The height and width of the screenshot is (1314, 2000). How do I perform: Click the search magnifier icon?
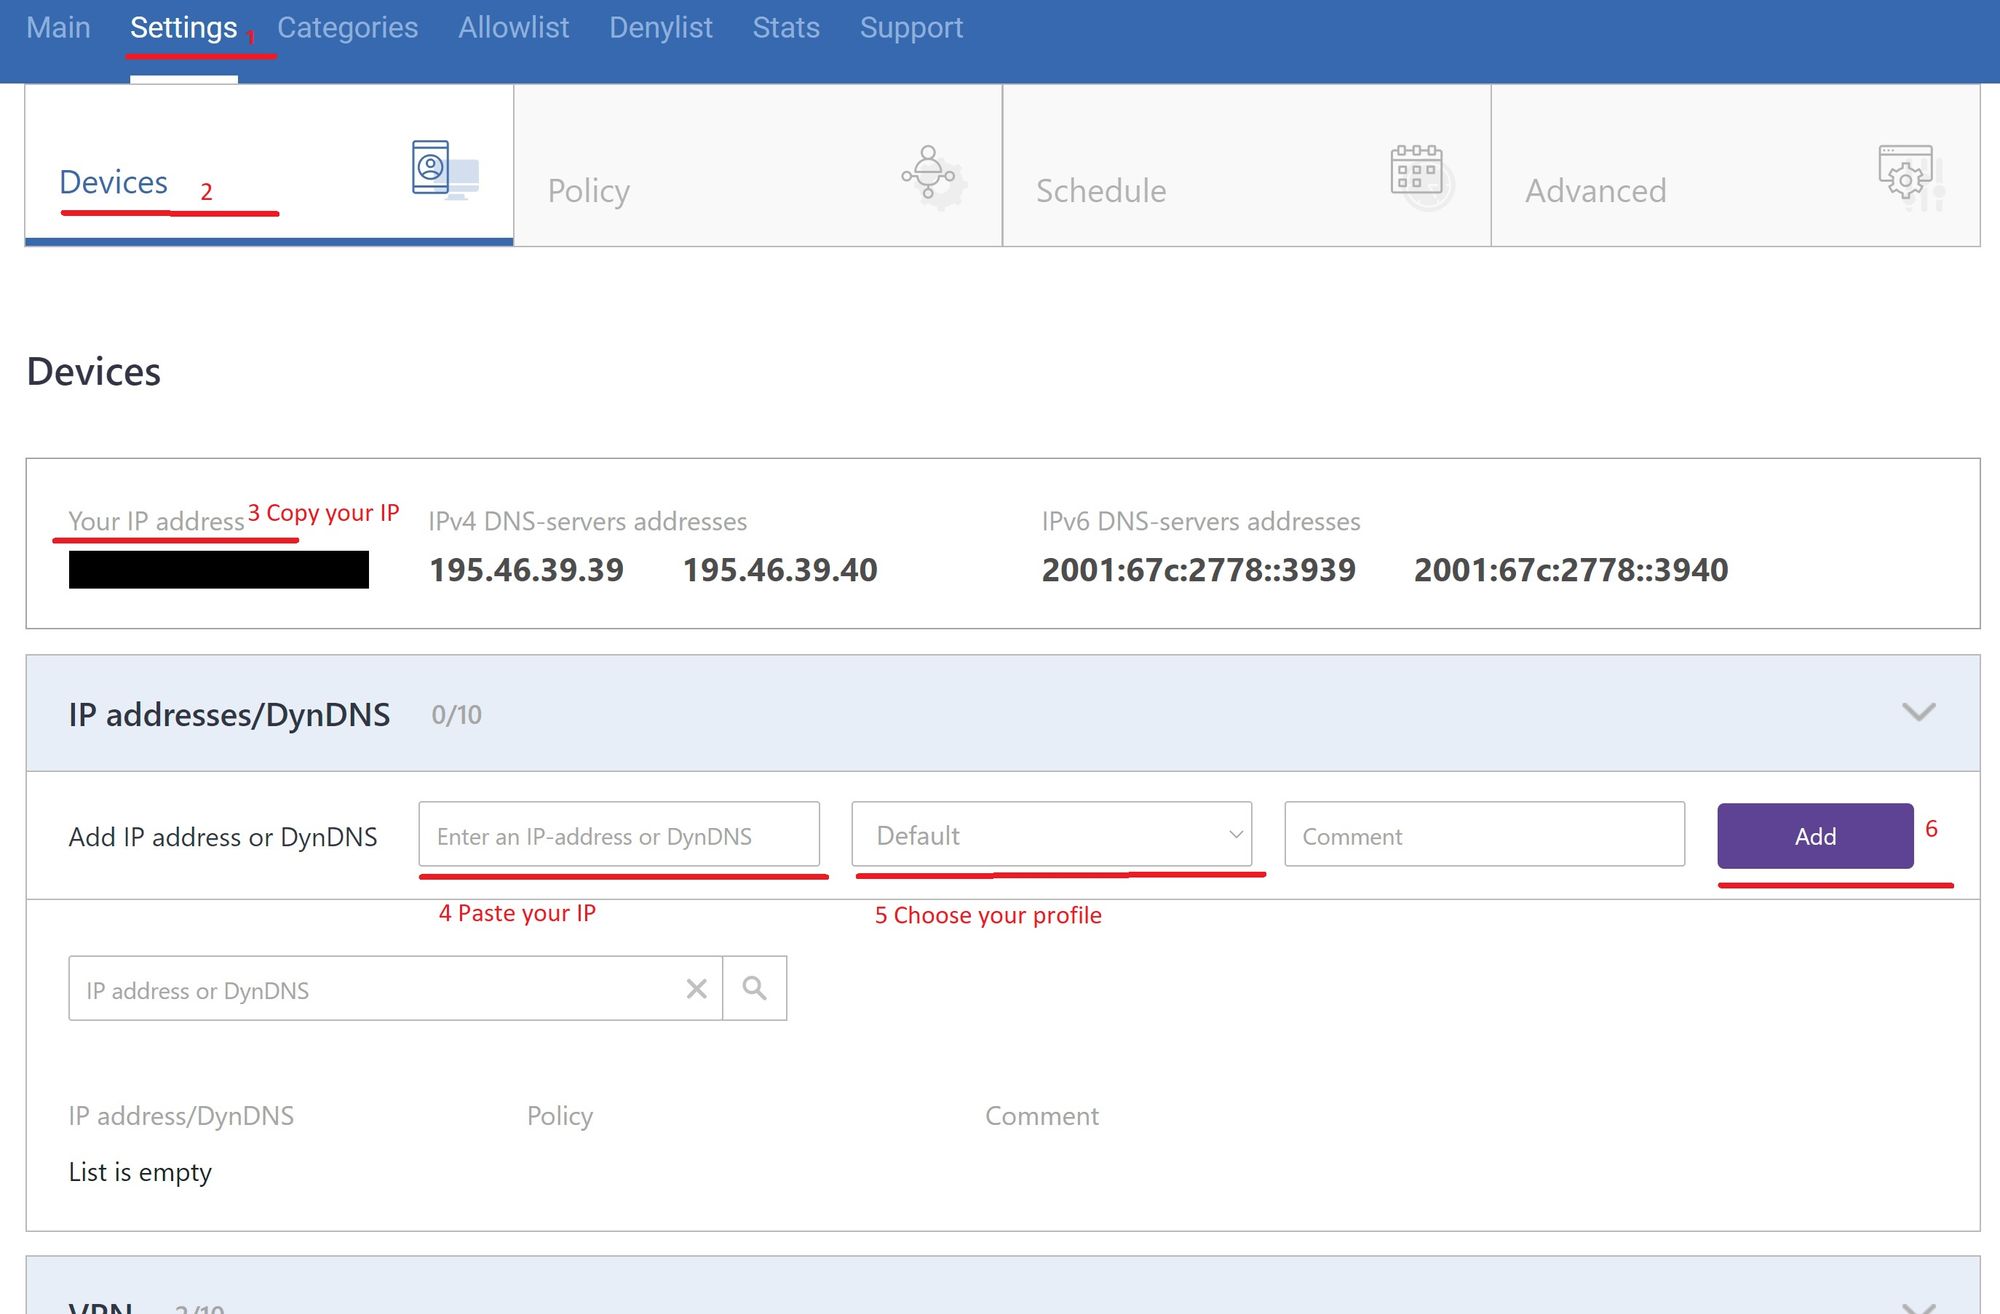(x=753, y=988)
